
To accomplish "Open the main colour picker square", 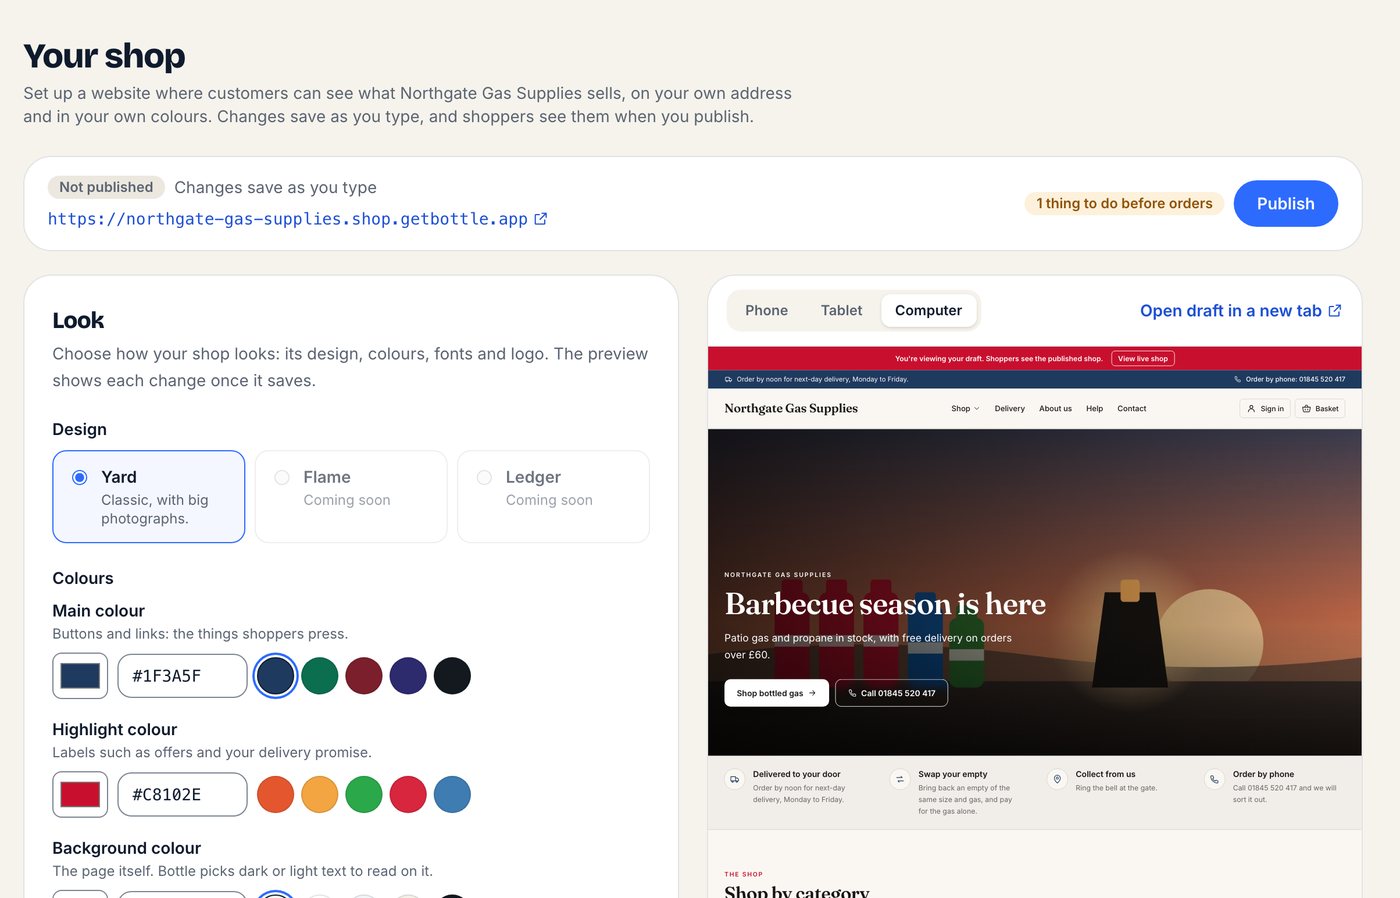I will coord(80,676).
